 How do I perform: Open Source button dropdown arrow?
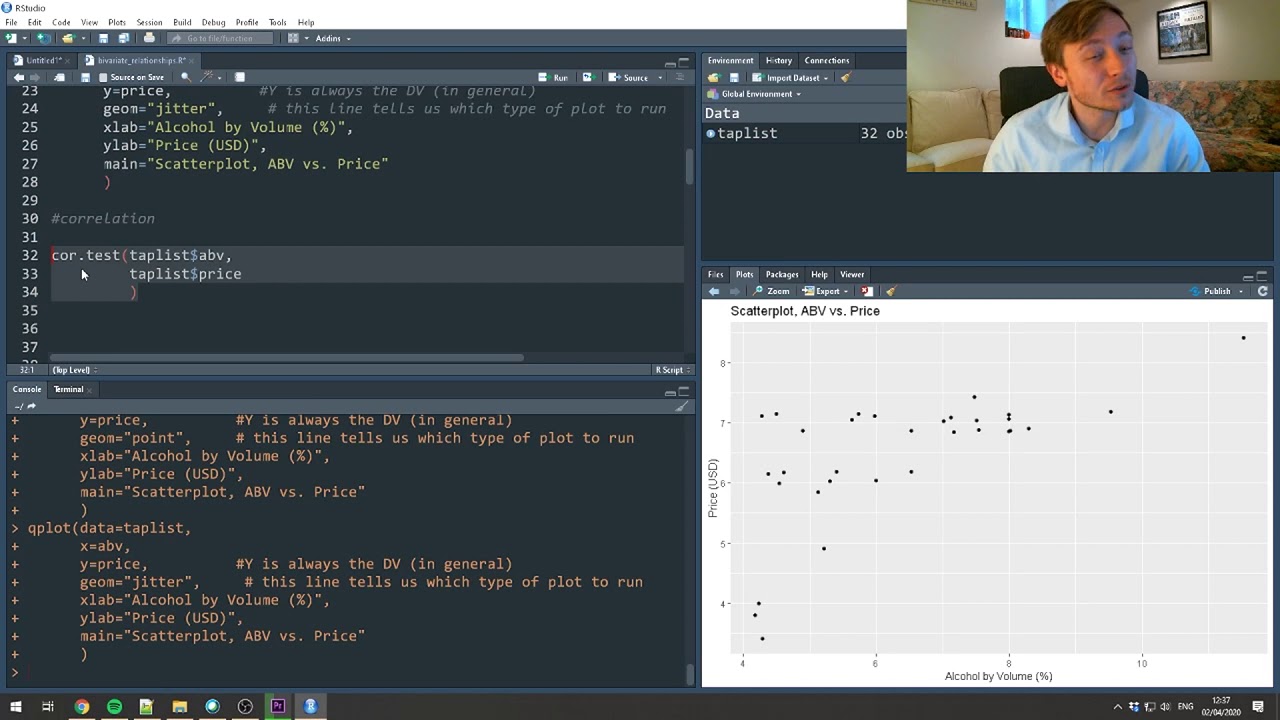click(x=660, y=77)
